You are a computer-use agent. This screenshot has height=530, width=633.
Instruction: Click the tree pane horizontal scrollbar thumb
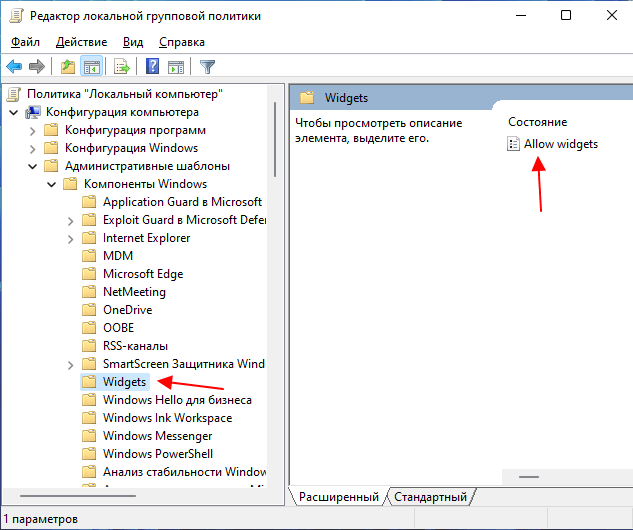78,496
